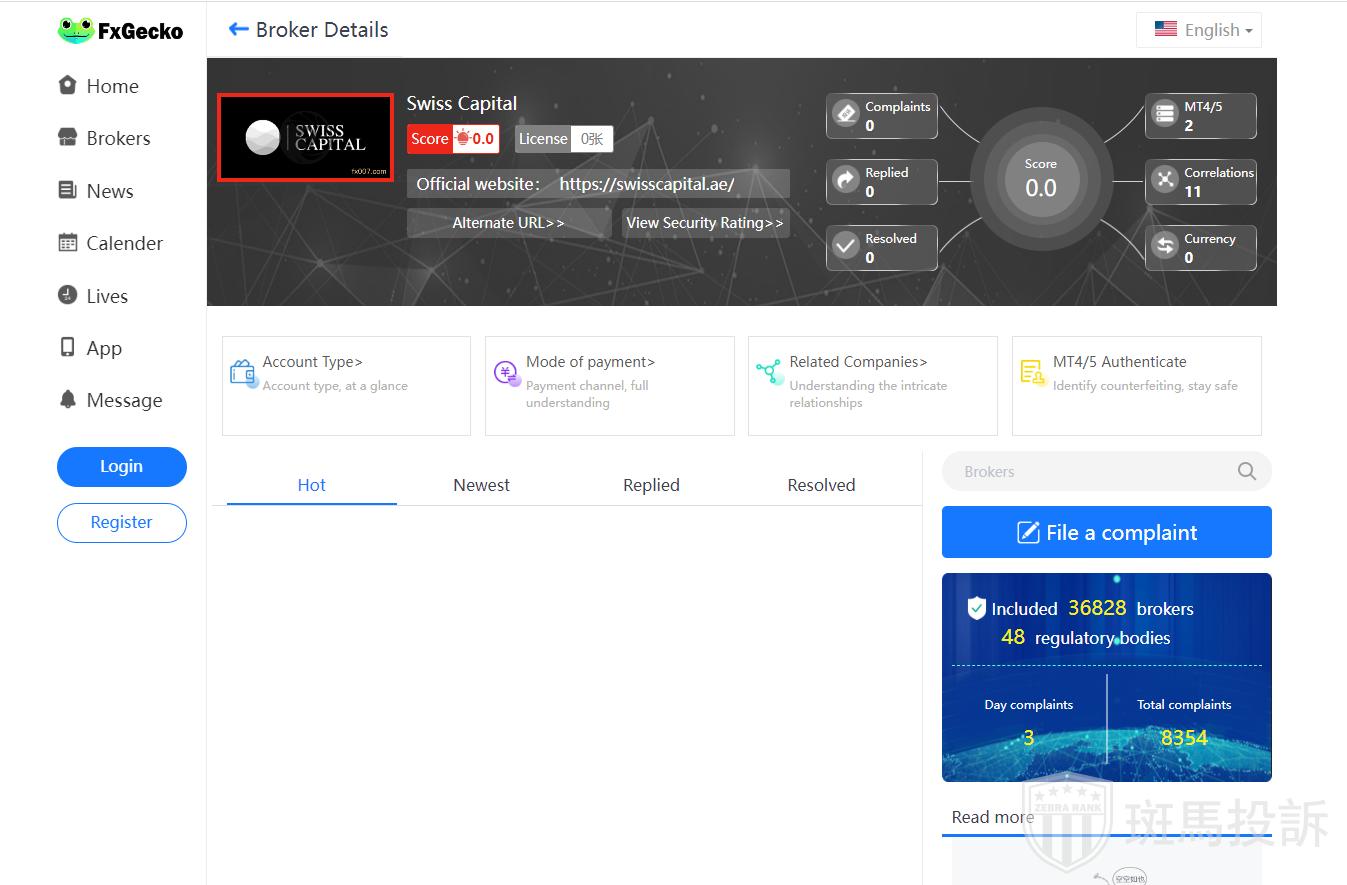1347x885 pixels.
Task: Switch to the Resolved tab
Action: [x=821, y=485]
